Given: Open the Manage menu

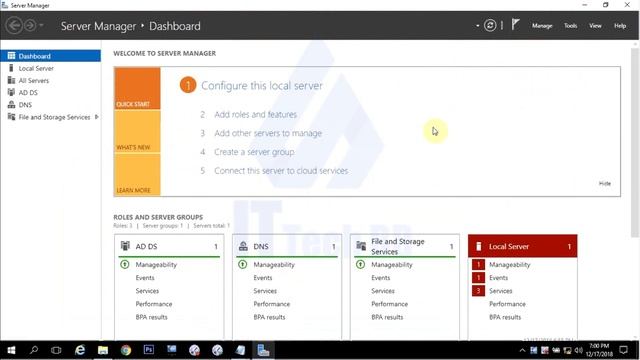Looking at the screenshot, I should [x=542, y=26].
